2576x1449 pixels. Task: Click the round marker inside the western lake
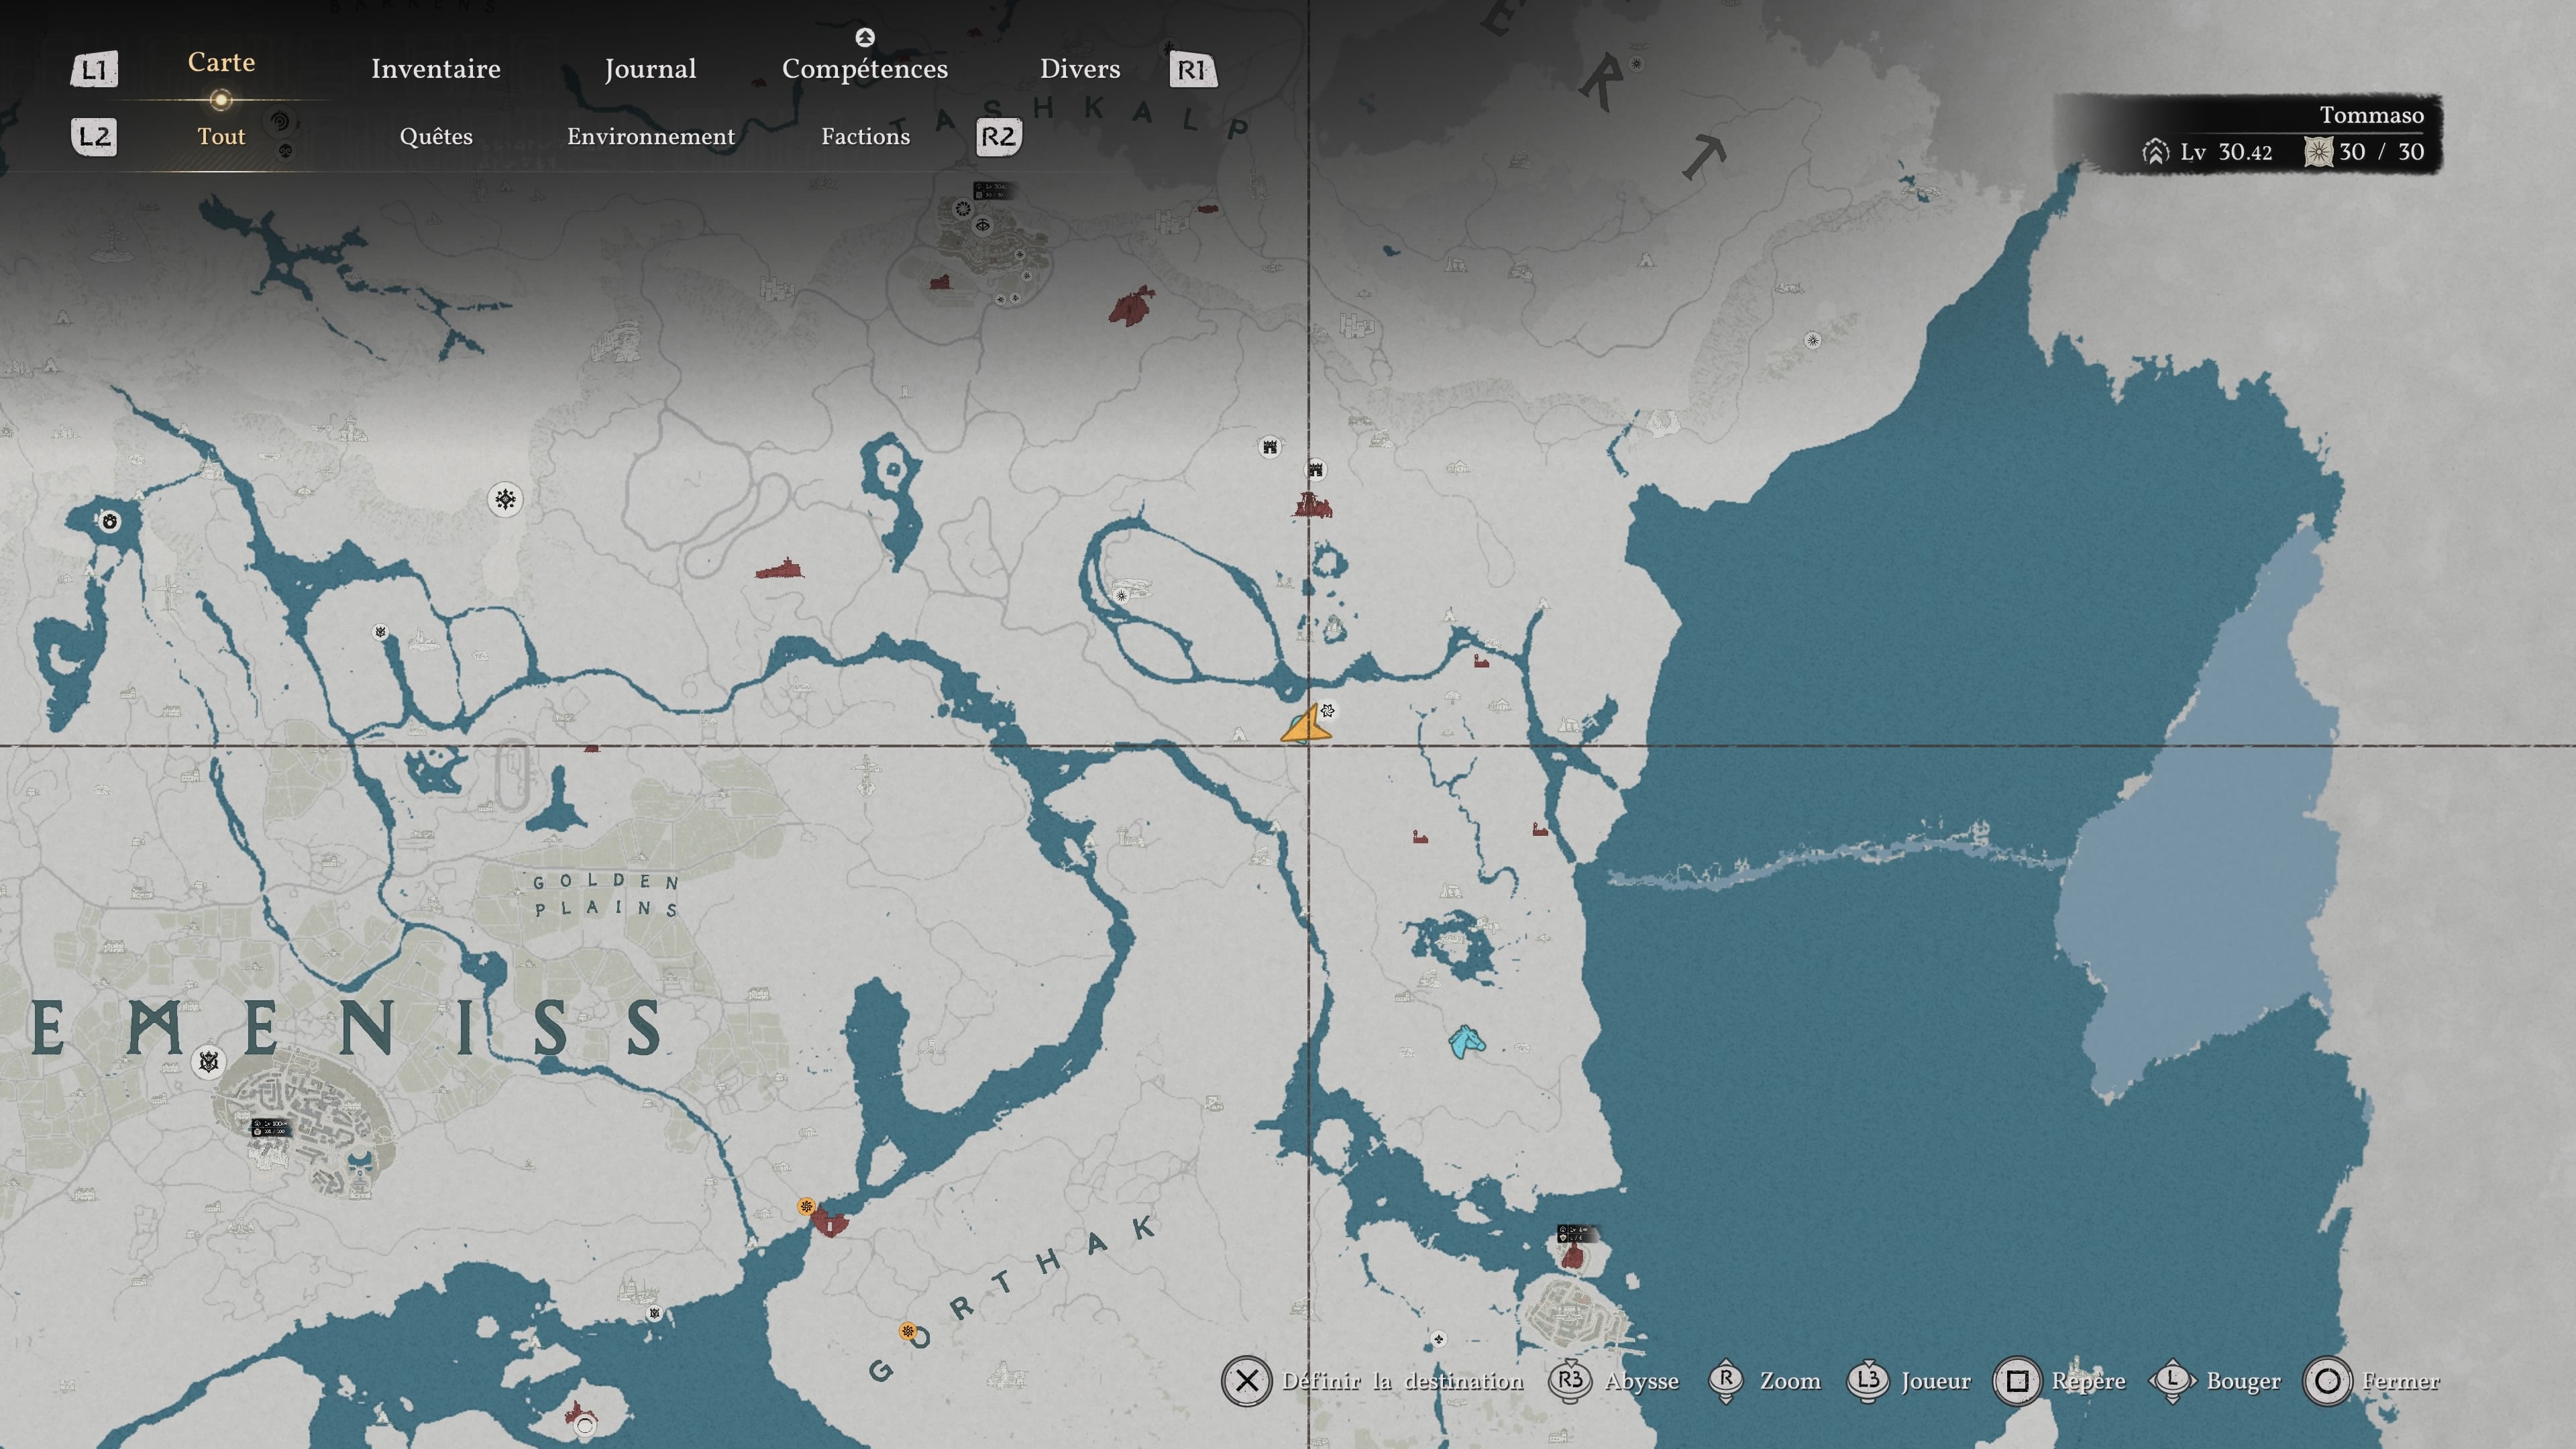(110, 521)
